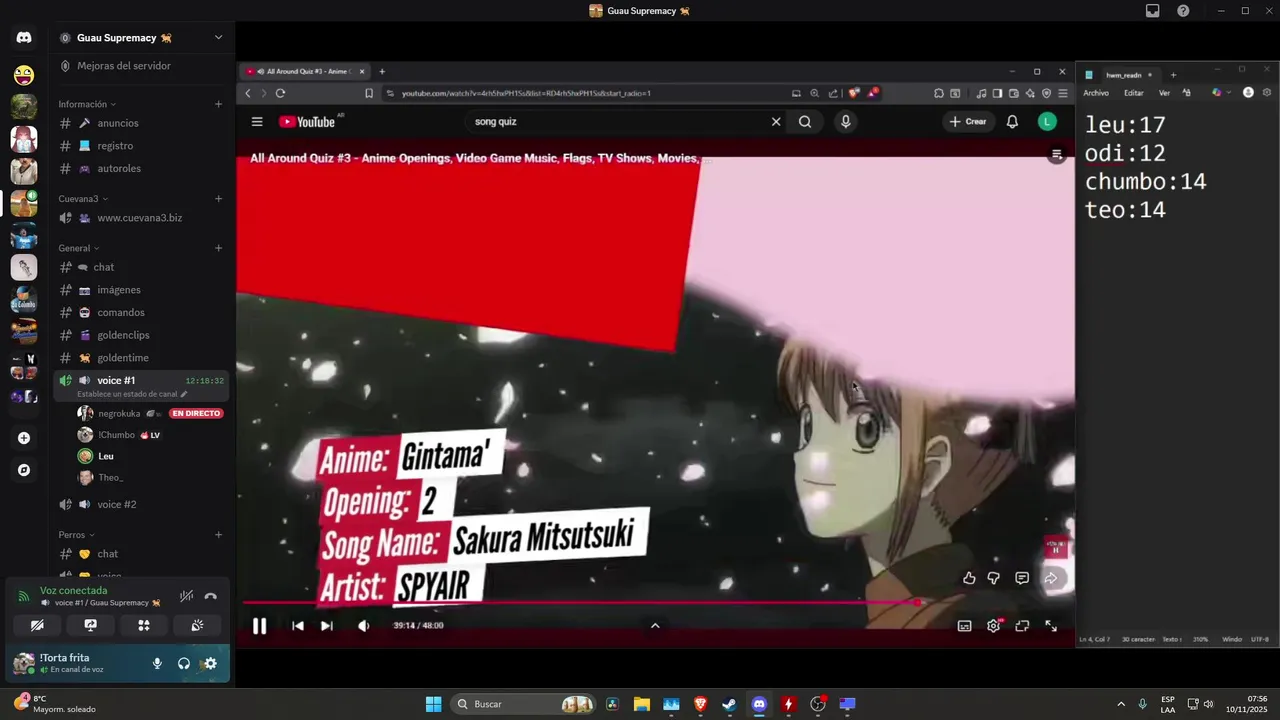Toggle YouTube subtitles button
The height and width of the screenshot is (720, 1280).
coord(964,626)
